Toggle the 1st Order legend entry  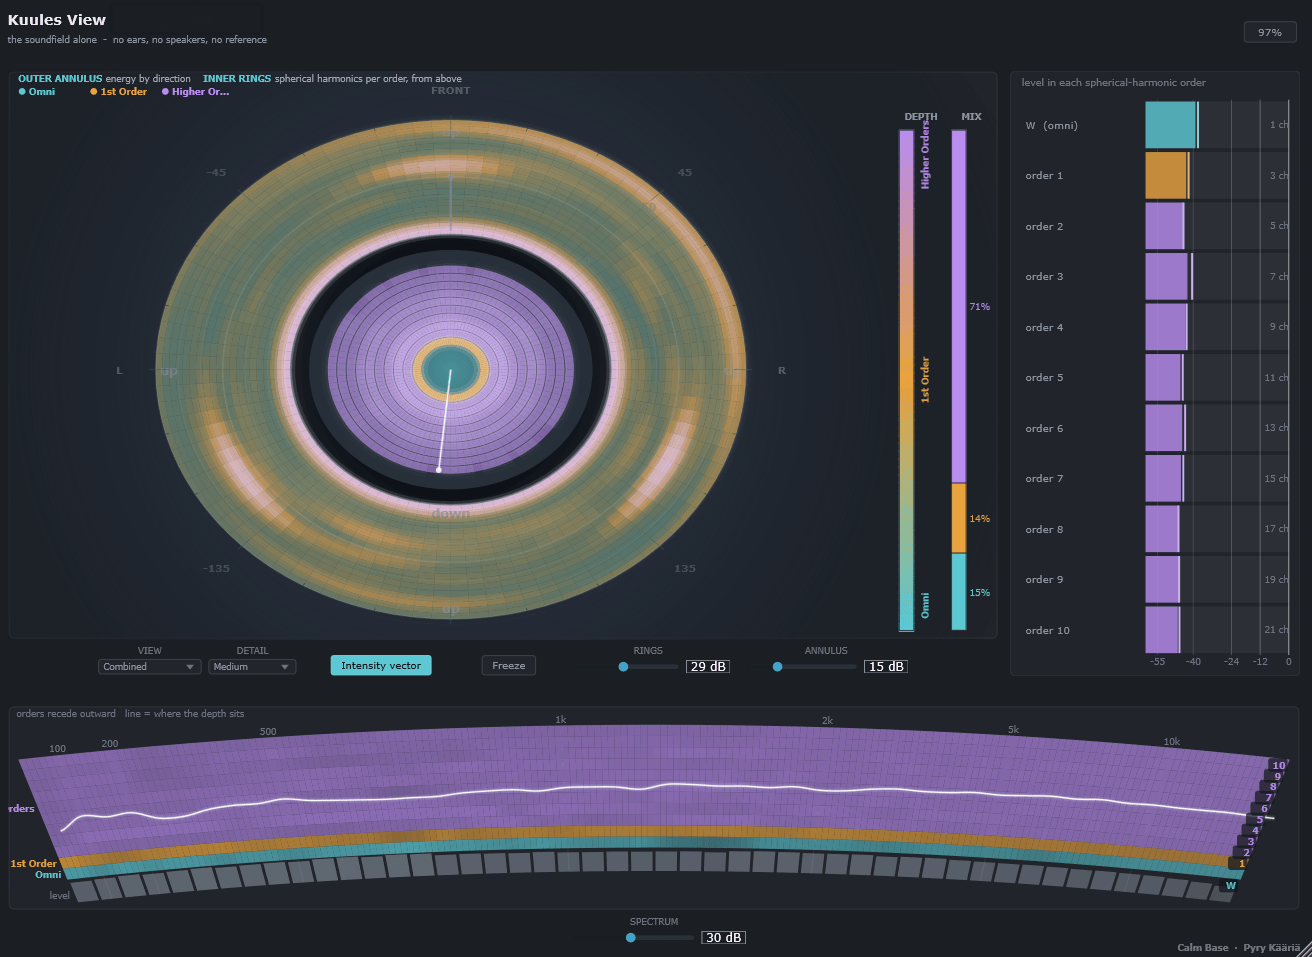coord(118,92)
